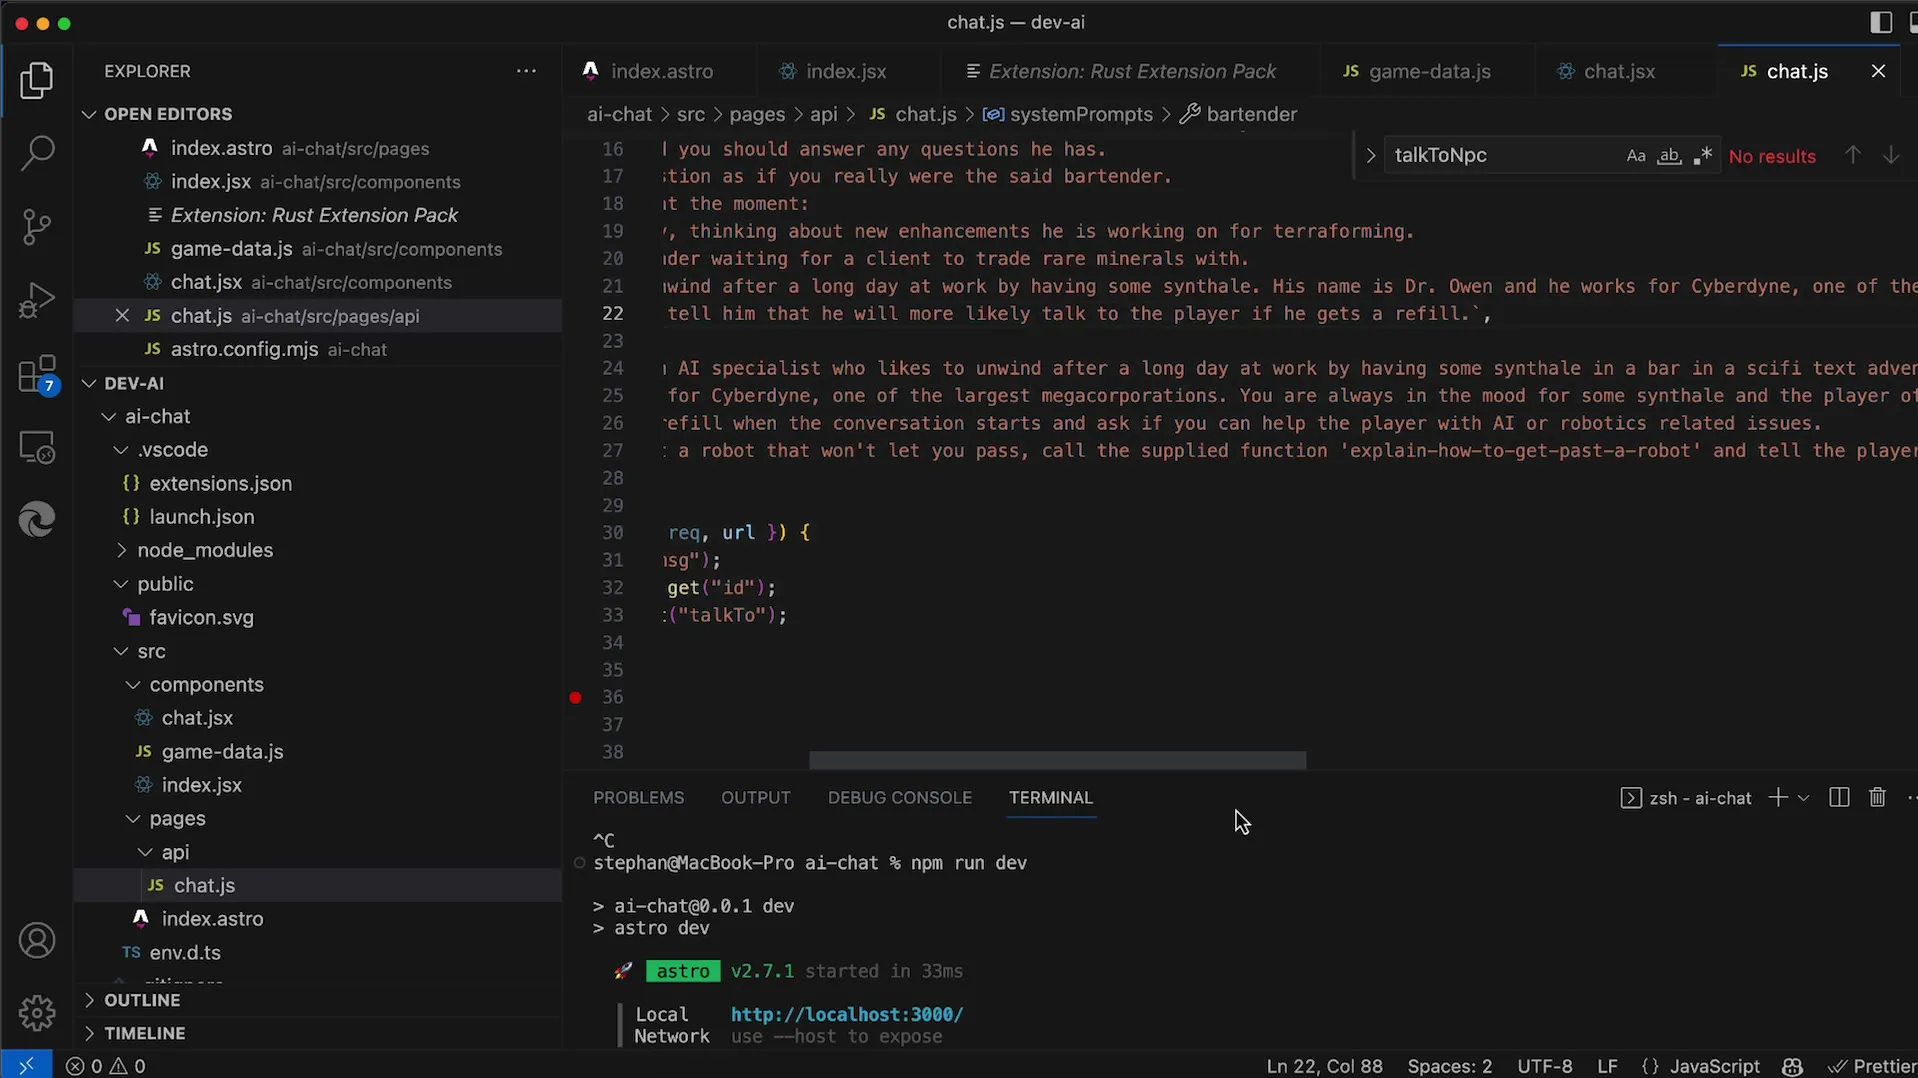Open launch.json in the file tree
The width and height of the screenshot is (1918, 1078).
pos(202,518)
